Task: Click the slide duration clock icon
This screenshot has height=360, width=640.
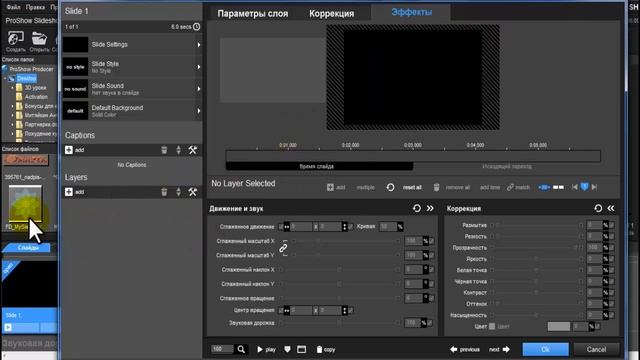Action: point(196,27)
